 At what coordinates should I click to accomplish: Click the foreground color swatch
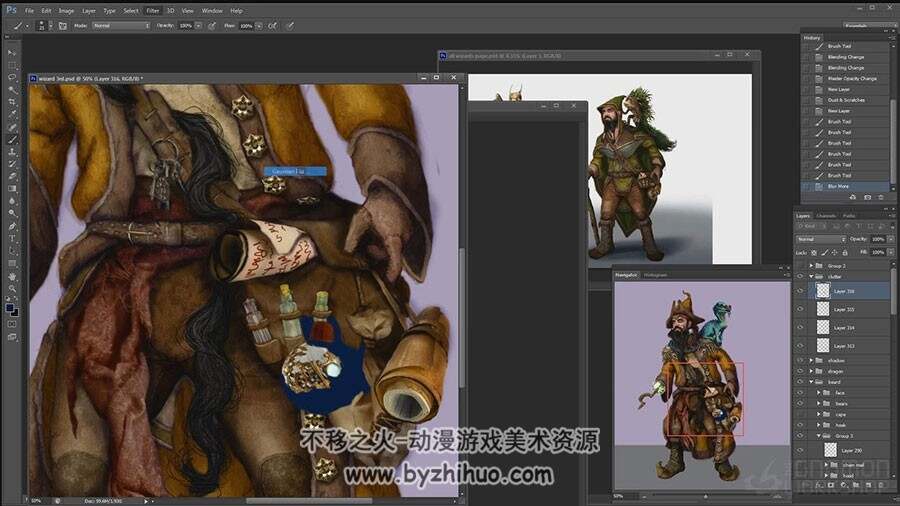tap(10, 309)
